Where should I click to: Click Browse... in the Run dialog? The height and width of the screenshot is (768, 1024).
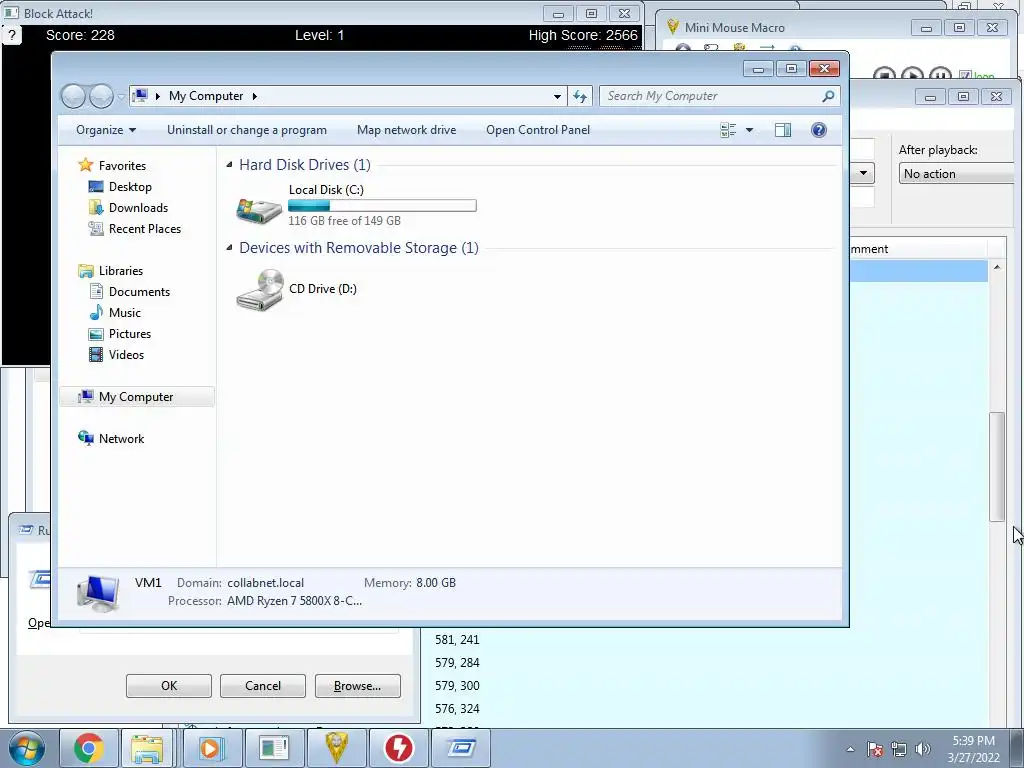point(357,686)
